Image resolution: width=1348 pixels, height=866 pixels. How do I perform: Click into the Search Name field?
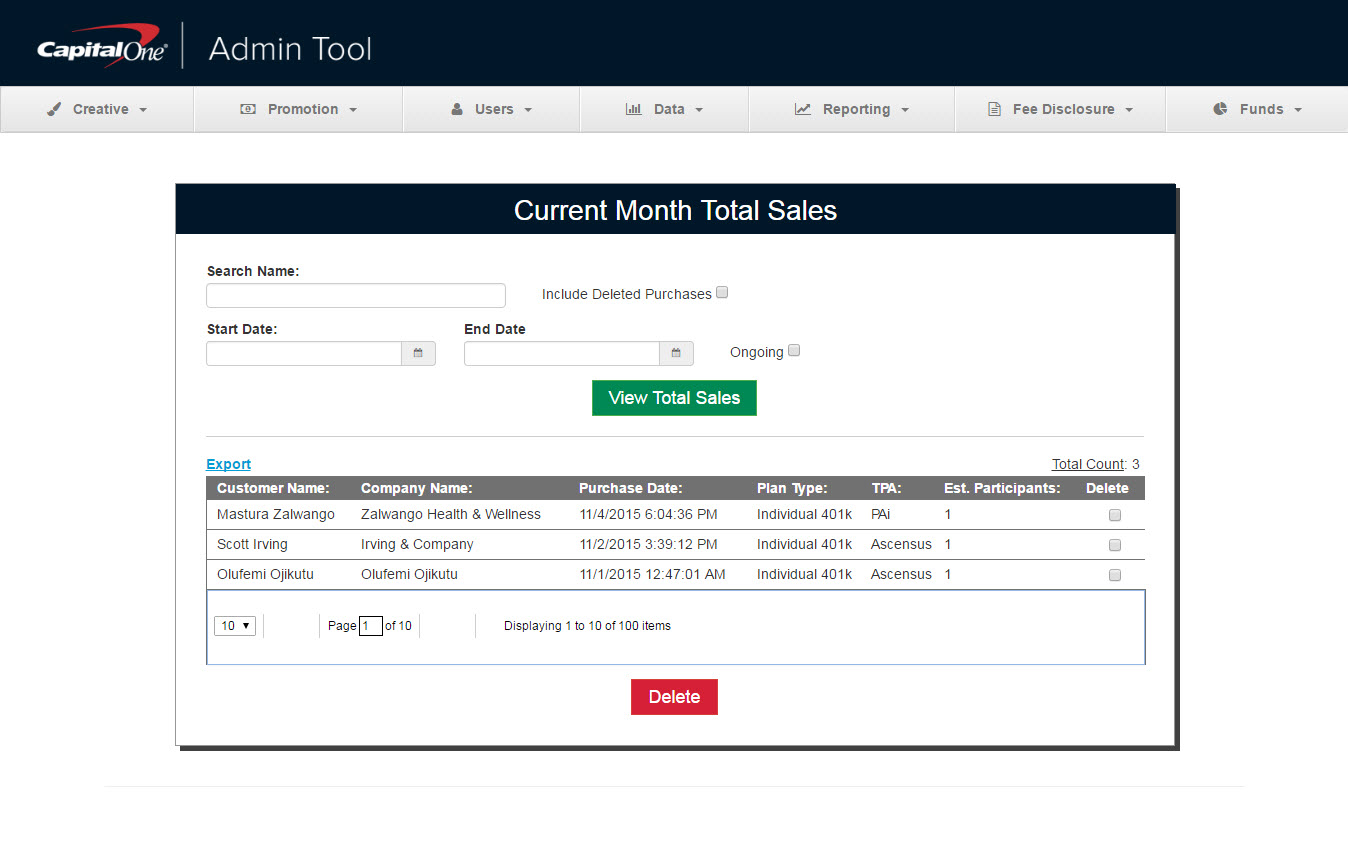[x=355, y=295]
